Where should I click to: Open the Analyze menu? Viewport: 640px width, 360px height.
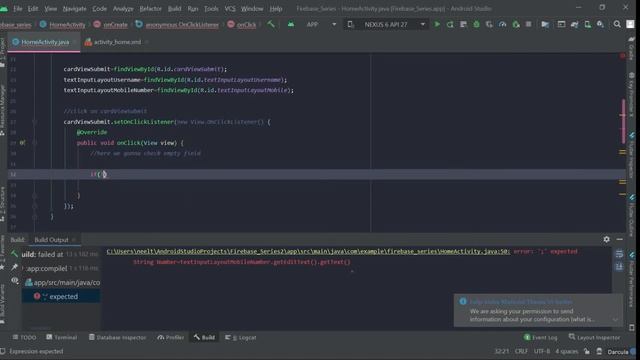(x=123, y=9)
